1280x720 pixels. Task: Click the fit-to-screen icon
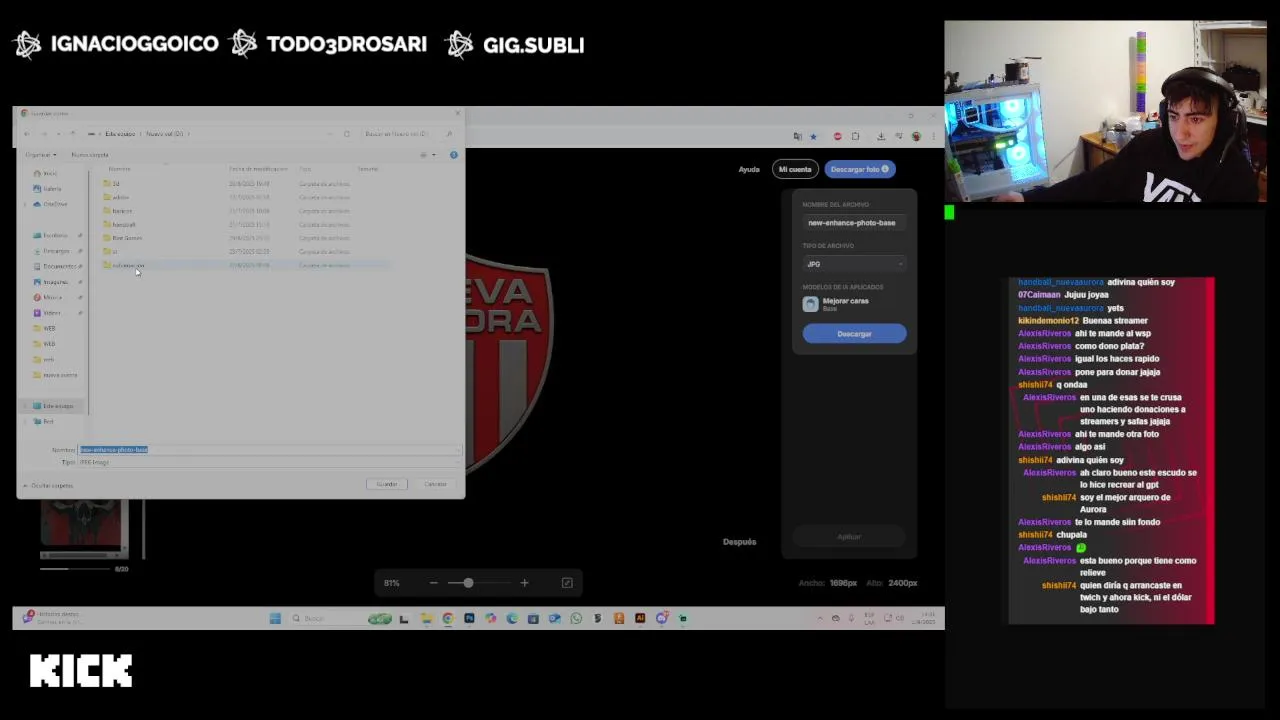tap(567, 583)
